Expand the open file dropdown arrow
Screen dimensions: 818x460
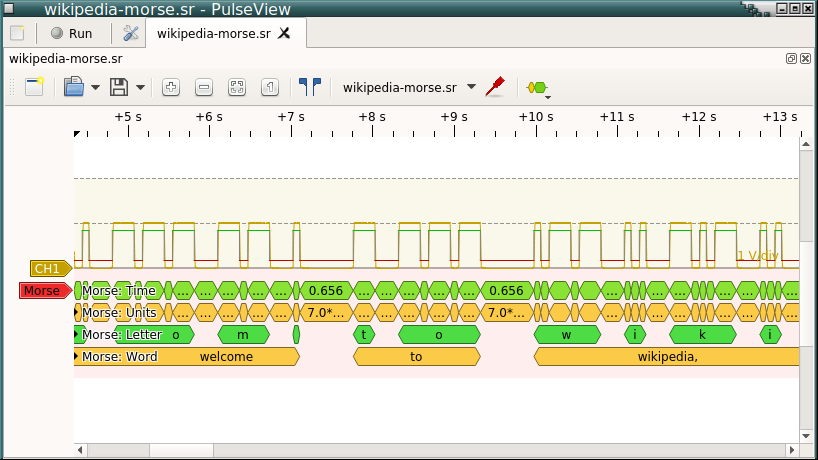click(x=95, y=87)
